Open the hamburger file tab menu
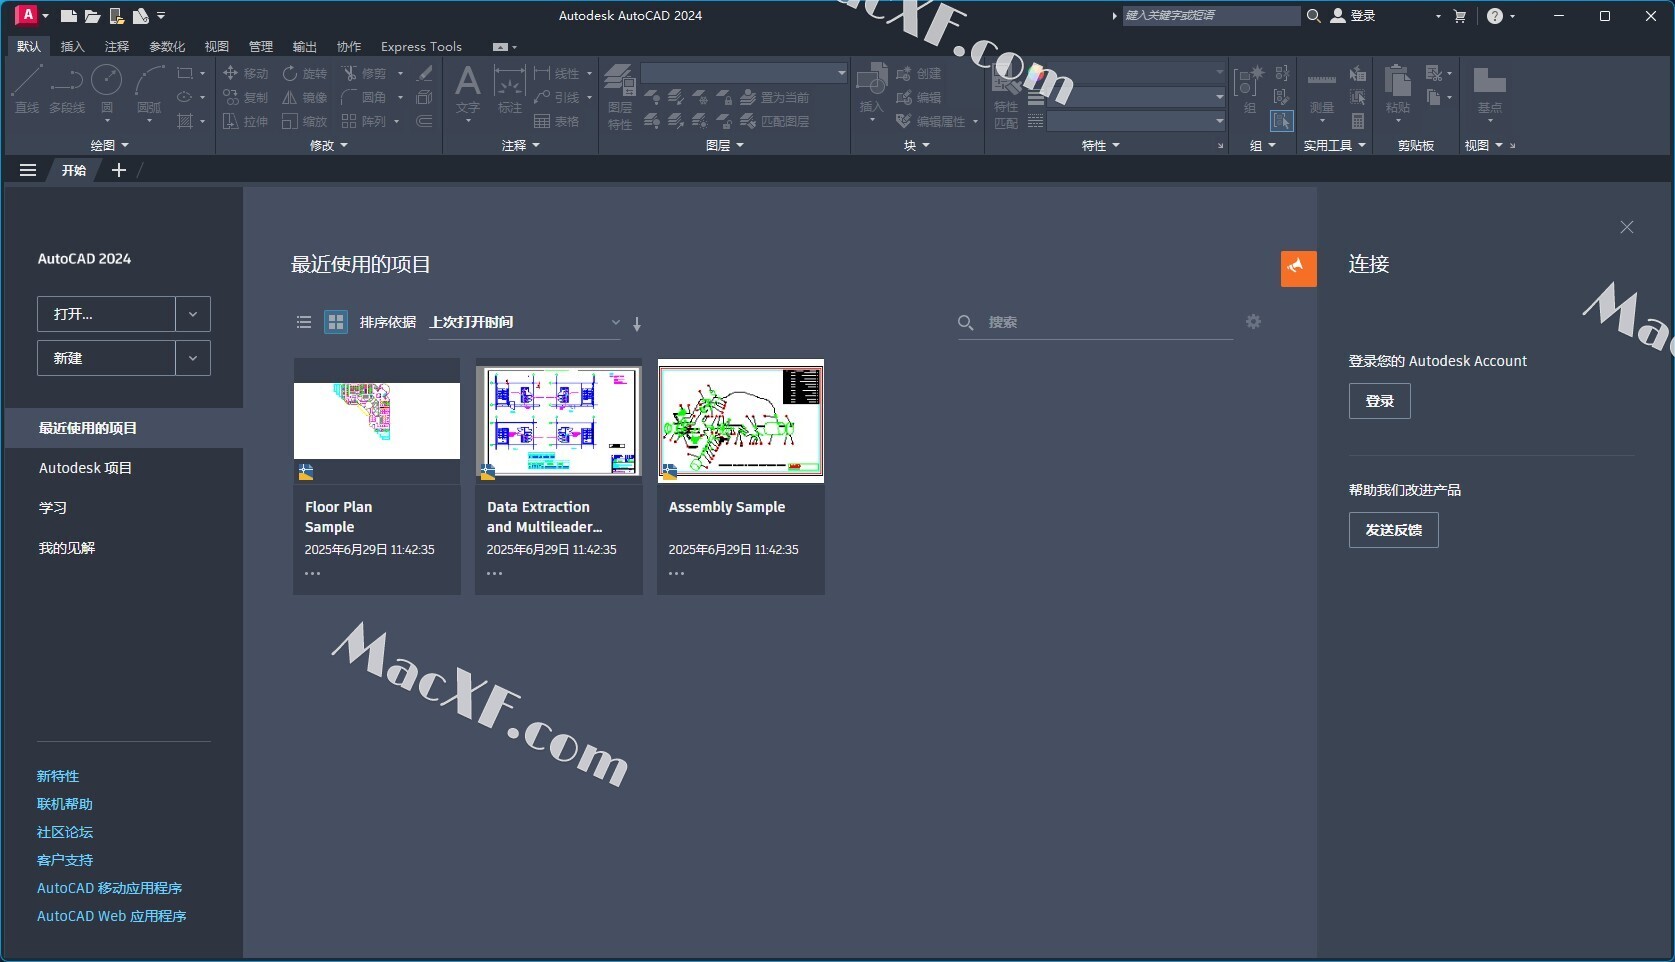The height and width of the screenshot is (962, 1675). pyautogui.click(x=28, y=170)
